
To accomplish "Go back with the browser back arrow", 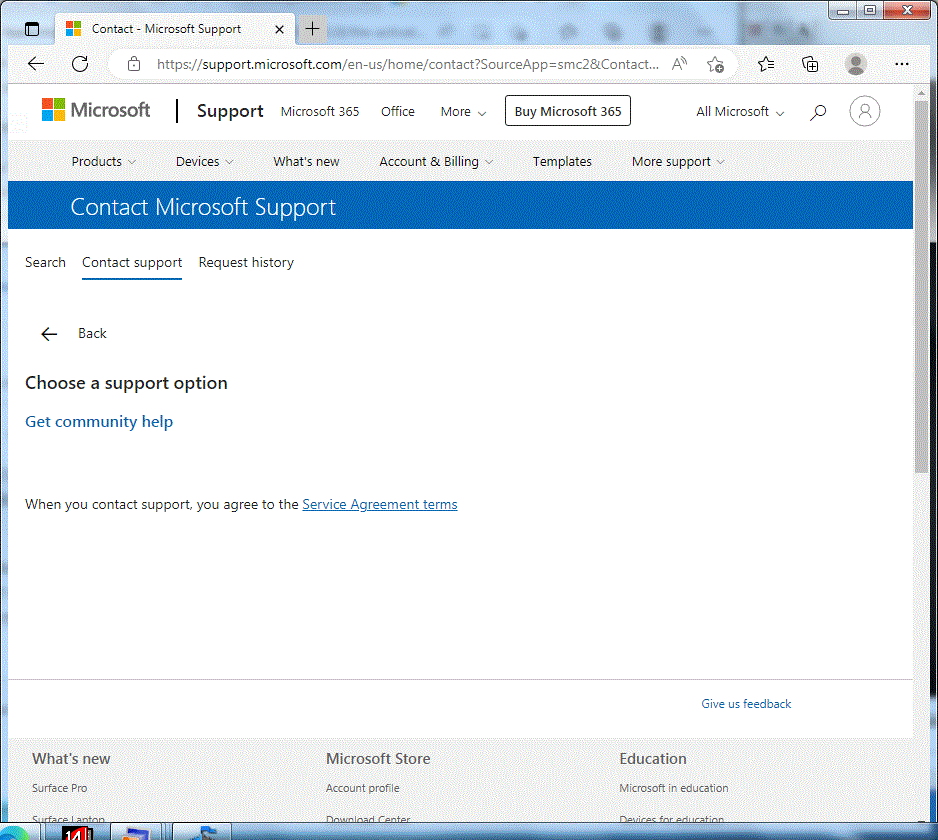I will [36, 64].
